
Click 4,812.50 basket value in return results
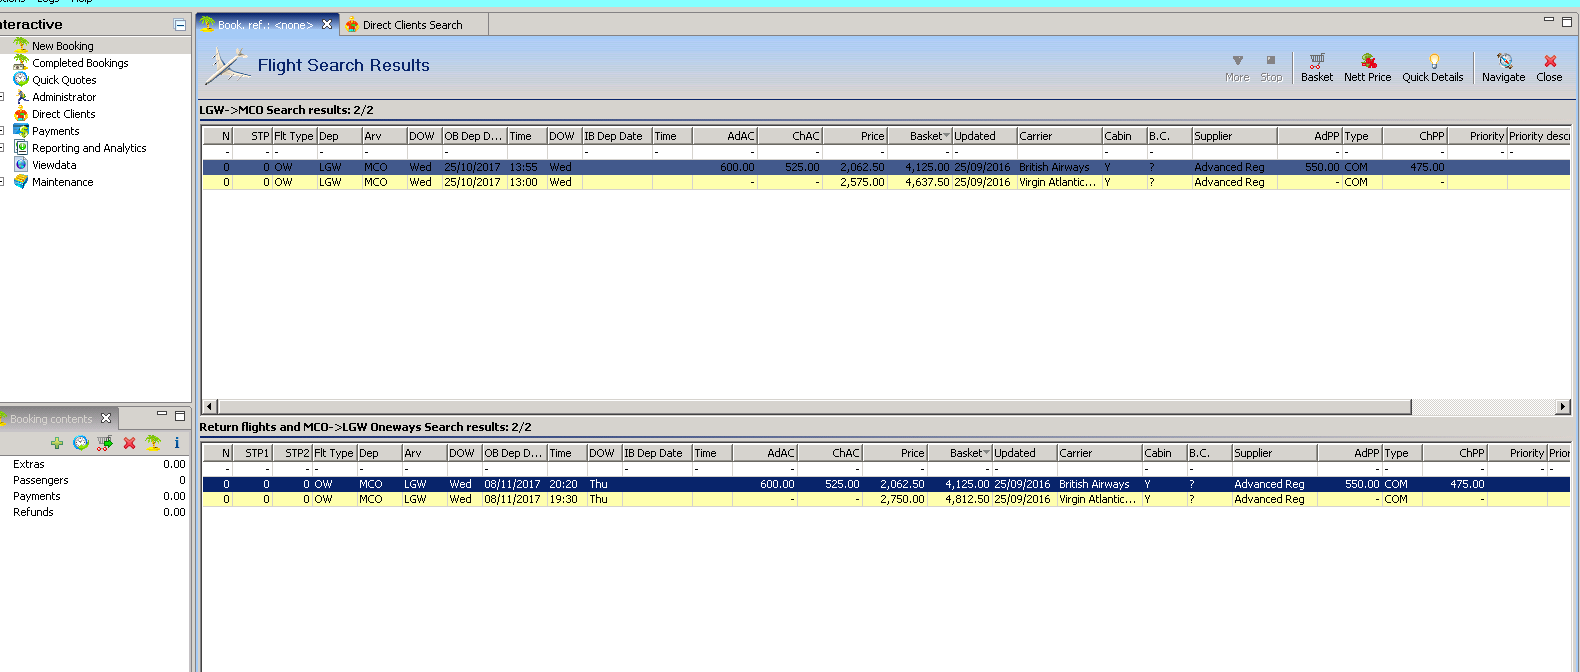pos(967,499)
